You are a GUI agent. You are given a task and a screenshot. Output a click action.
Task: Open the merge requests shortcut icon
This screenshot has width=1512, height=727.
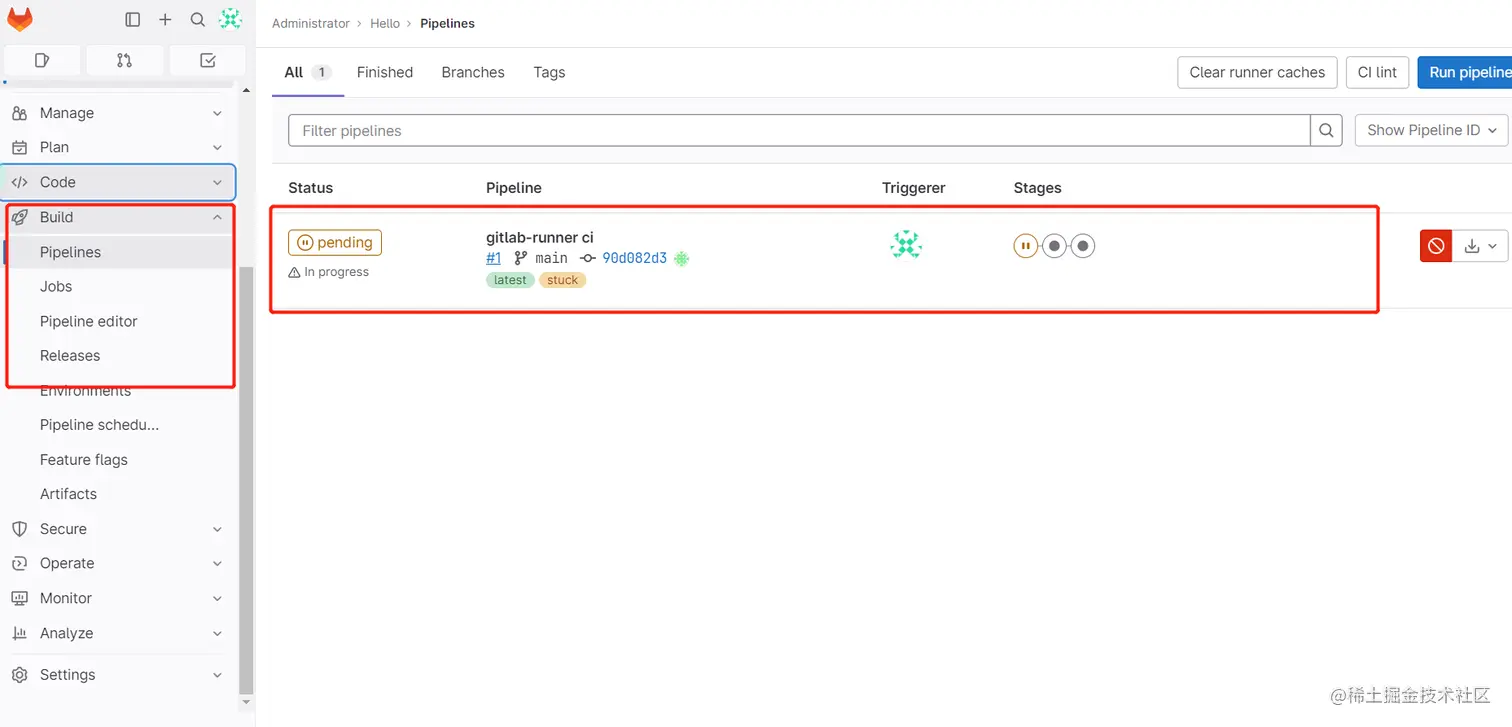124,60
